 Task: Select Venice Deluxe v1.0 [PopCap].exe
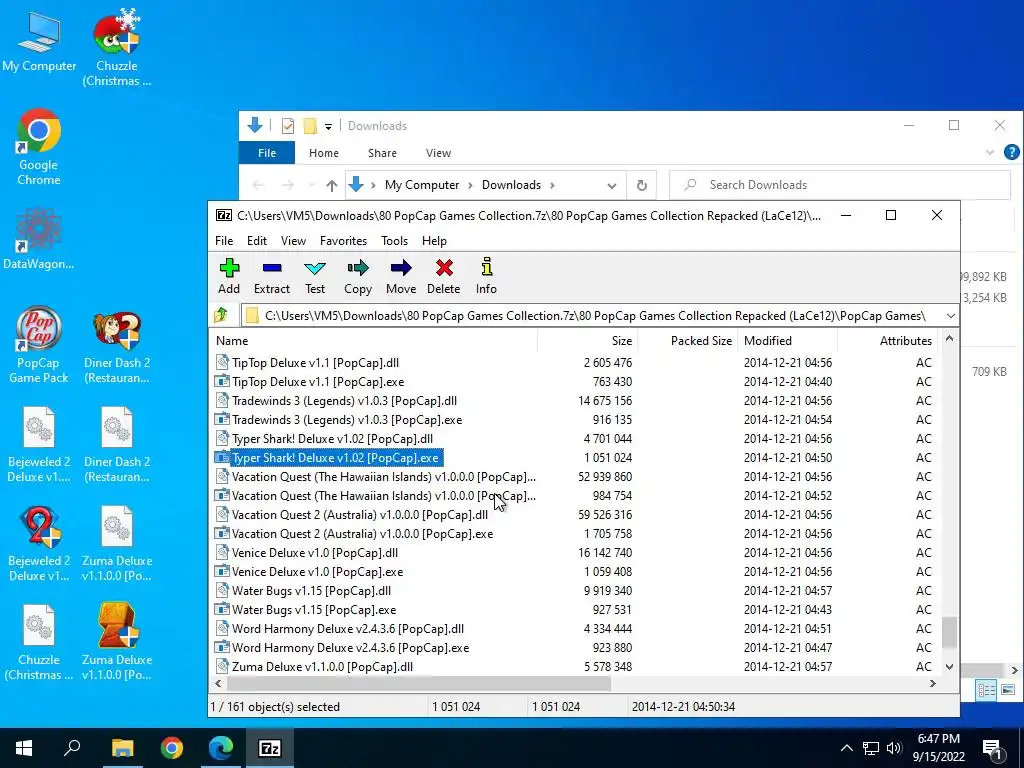click(317, 572)
